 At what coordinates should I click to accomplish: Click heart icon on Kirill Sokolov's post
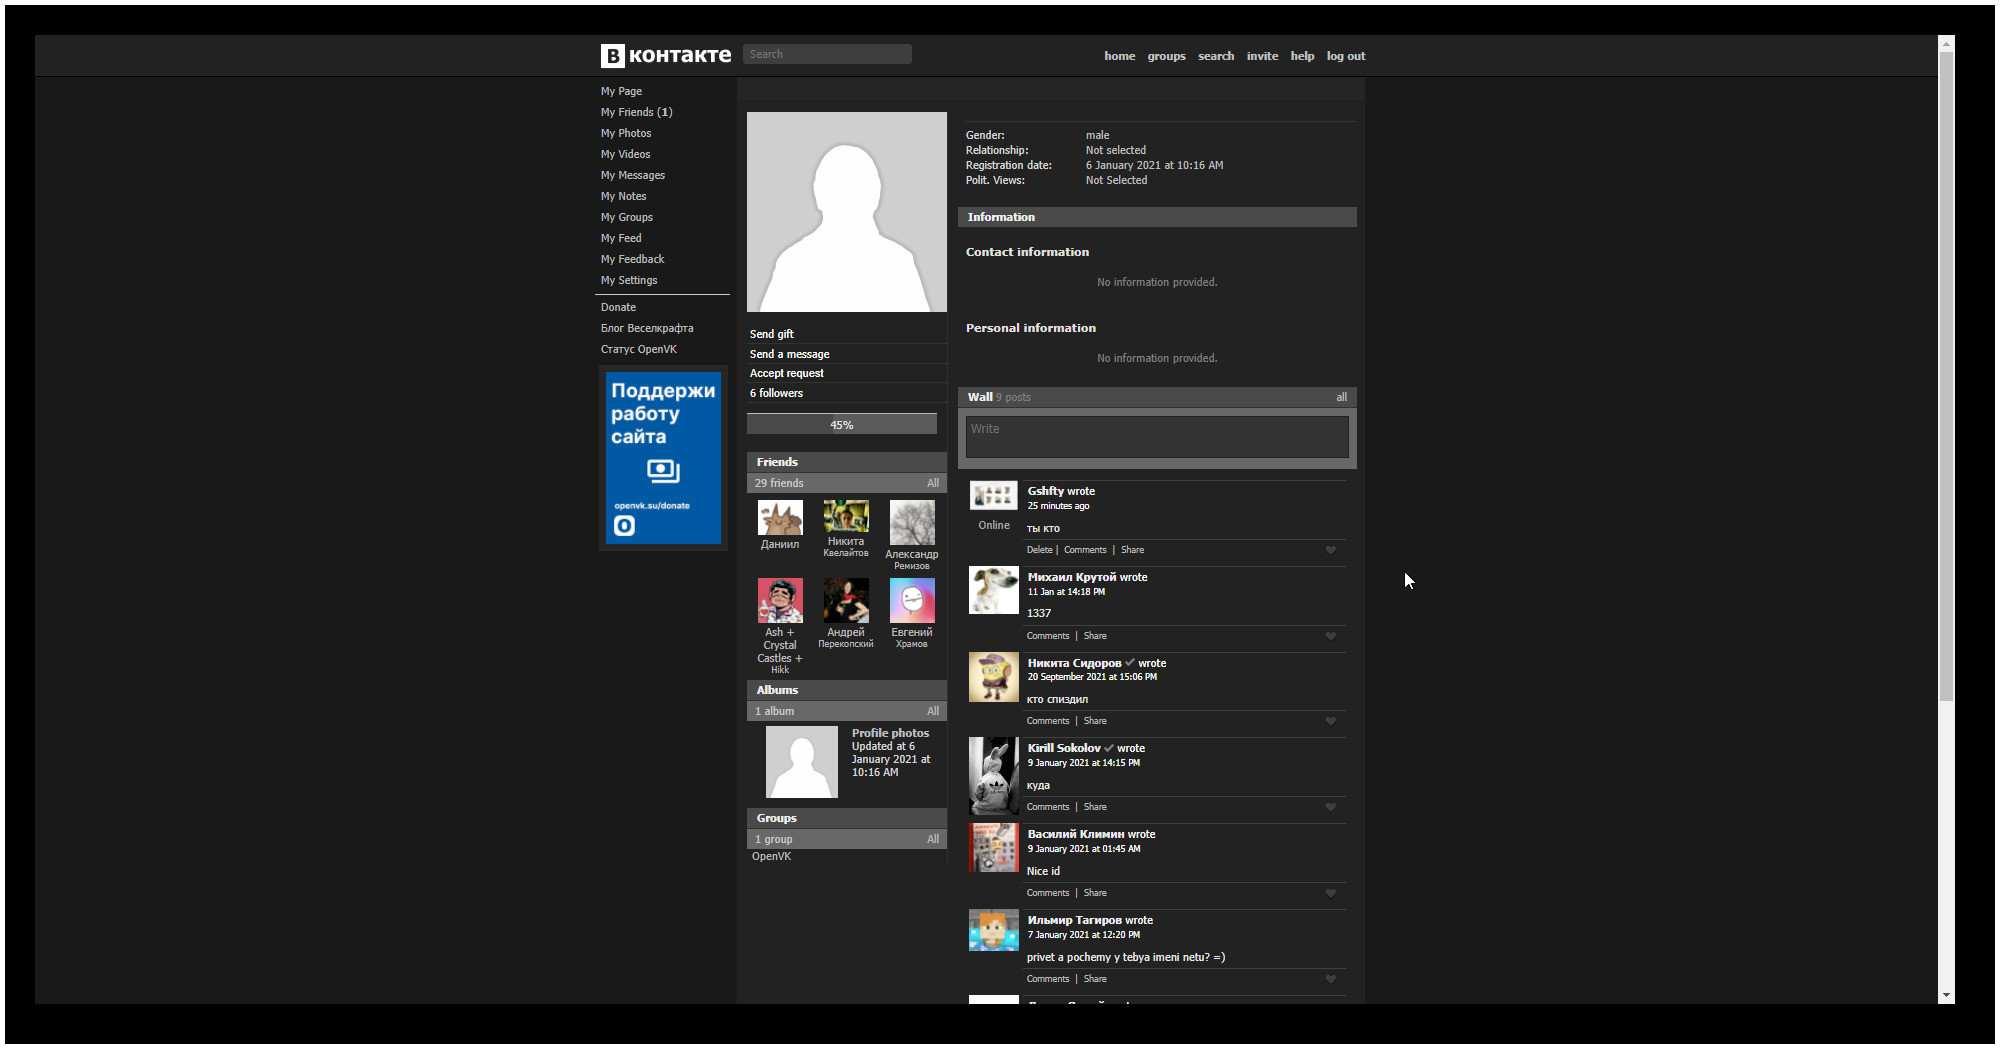1330,807
